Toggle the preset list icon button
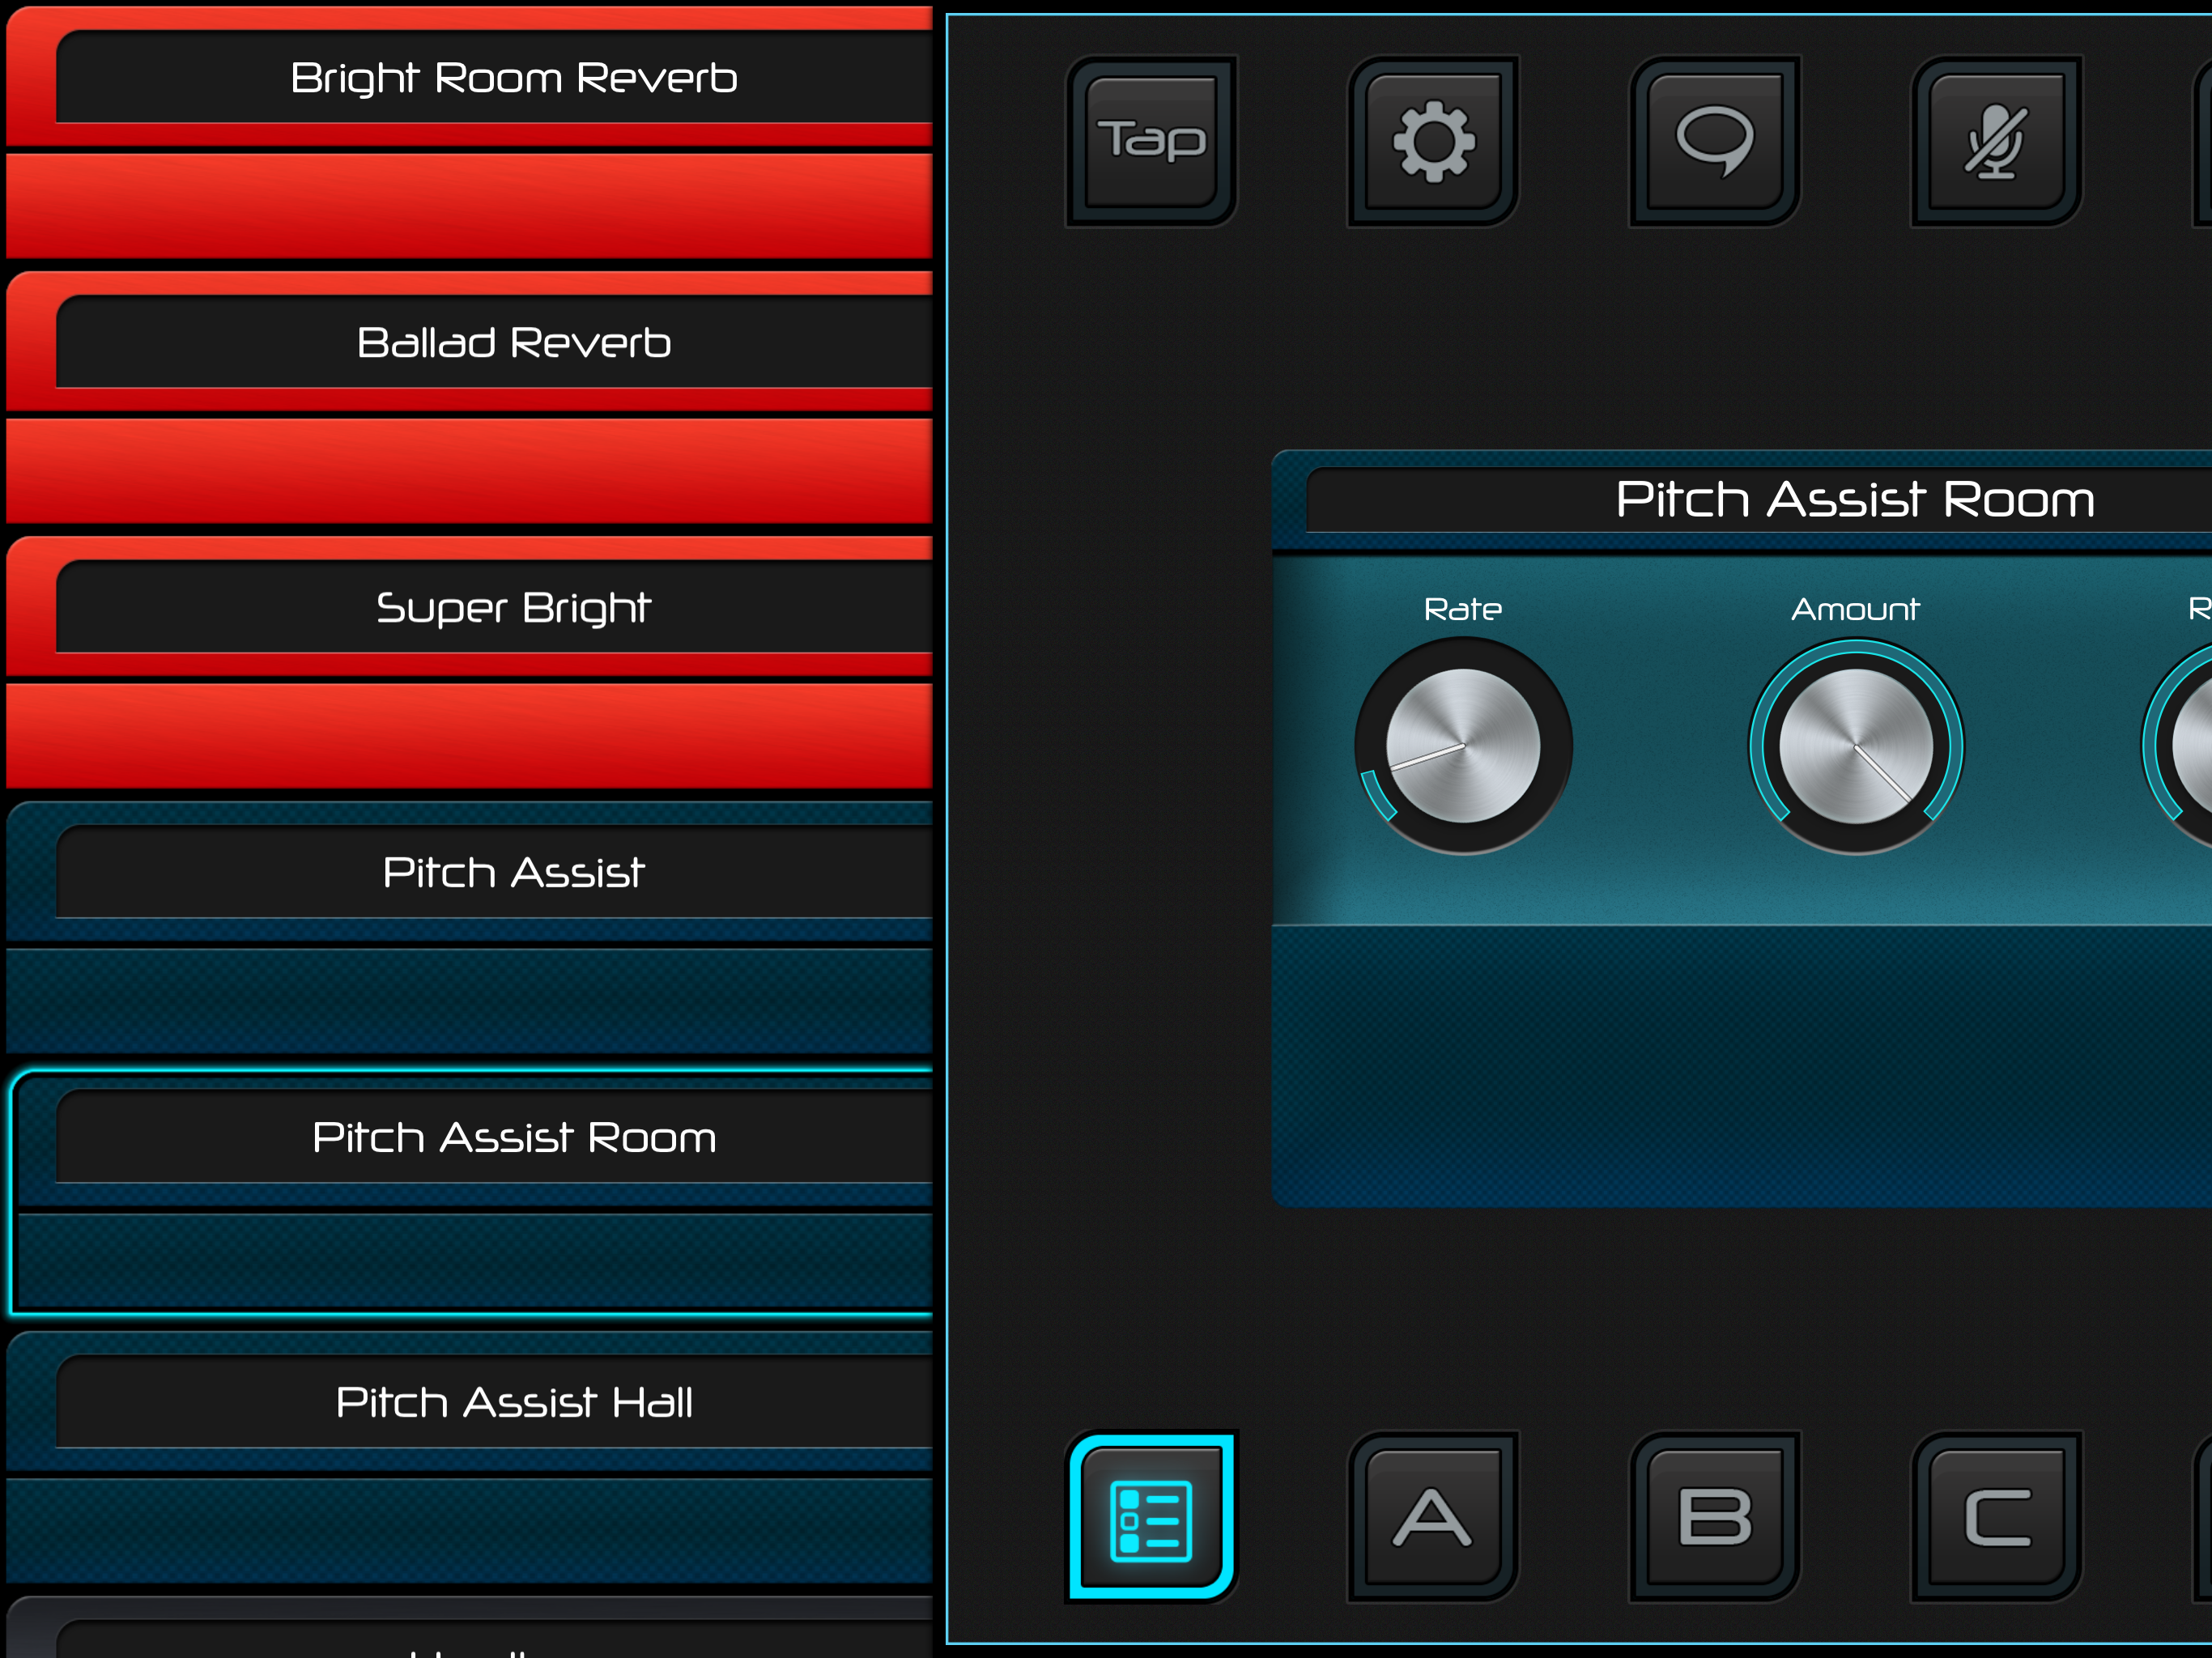This screenshot has width=2212, height=1658. pos(1151,1516)
